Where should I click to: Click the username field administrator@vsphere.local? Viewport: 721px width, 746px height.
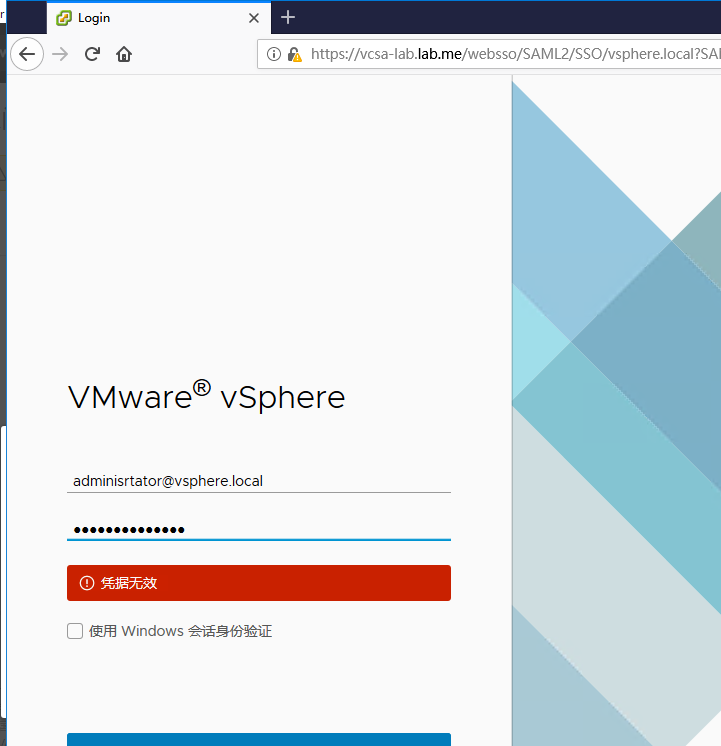pyautogui.click(x=259, y=481)
